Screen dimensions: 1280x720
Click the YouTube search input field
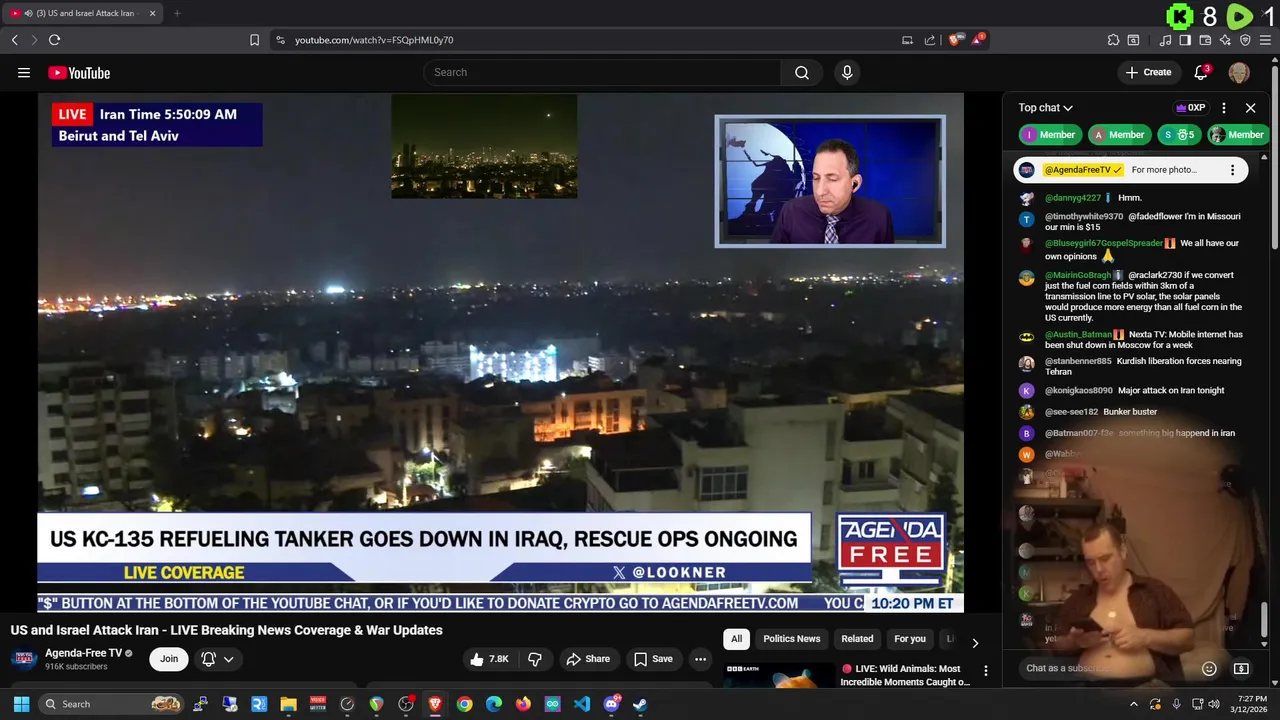click(602, 72)
